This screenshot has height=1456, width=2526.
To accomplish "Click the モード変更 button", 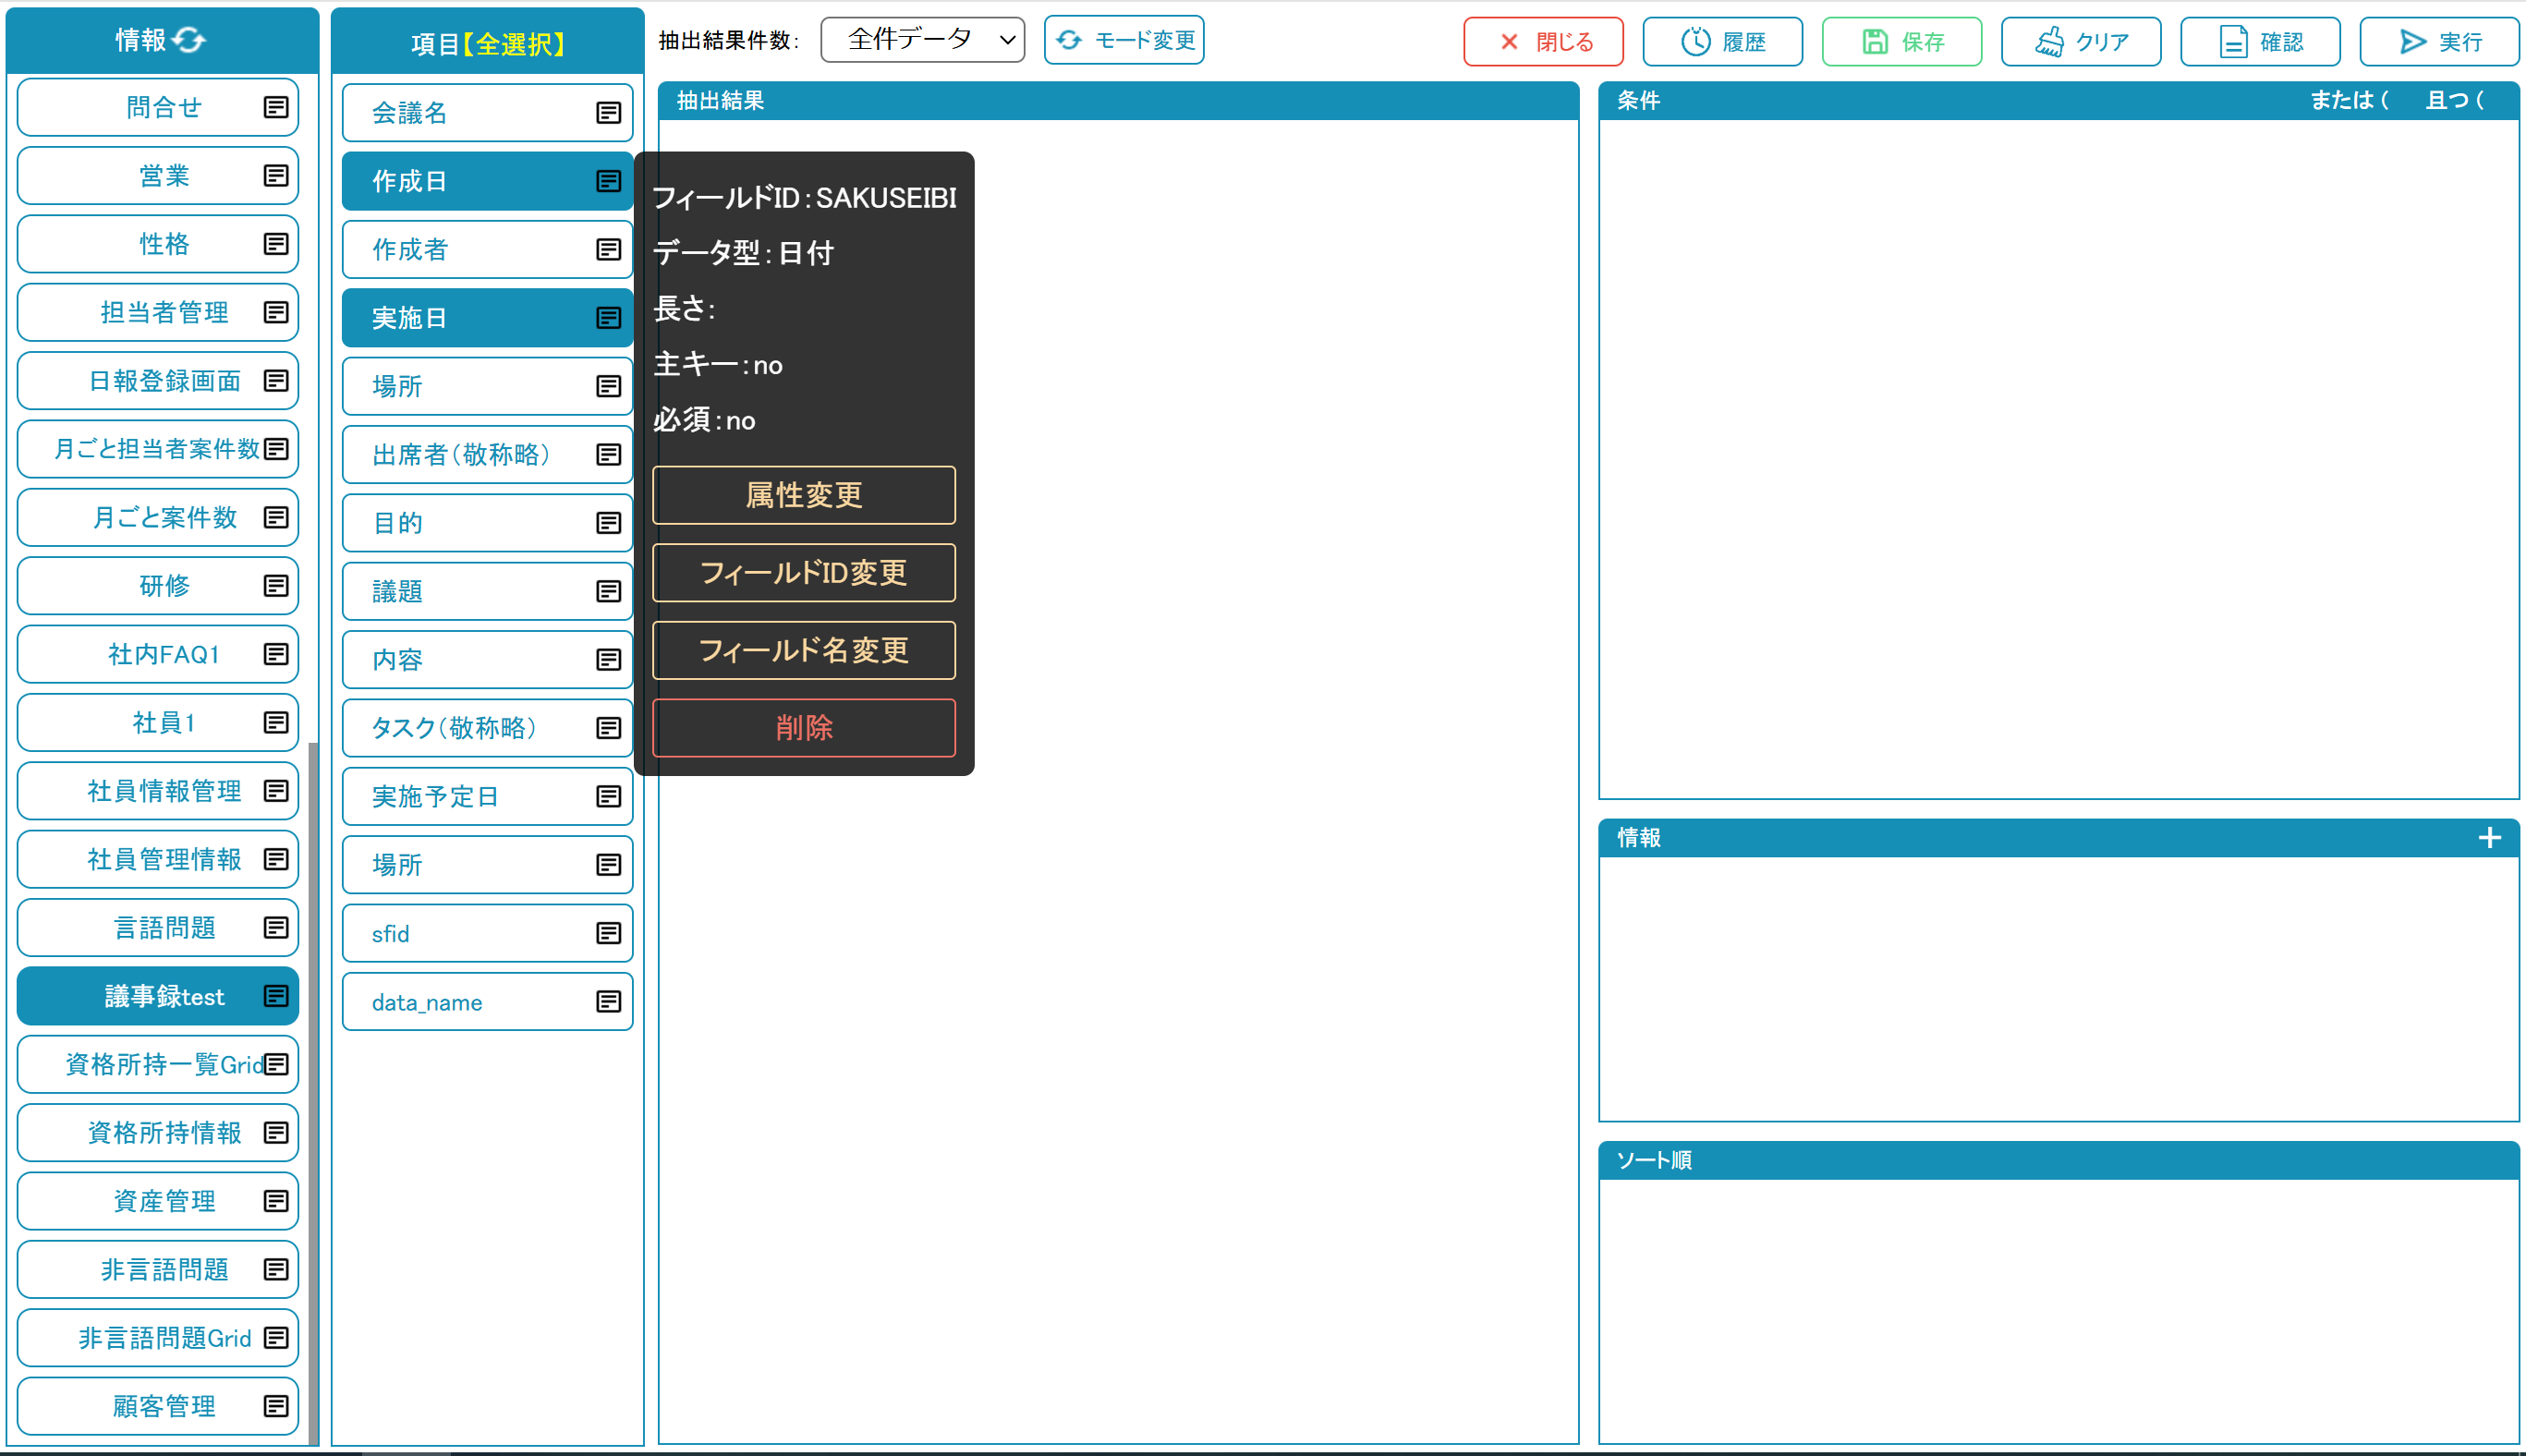I will coord(1124,40).
